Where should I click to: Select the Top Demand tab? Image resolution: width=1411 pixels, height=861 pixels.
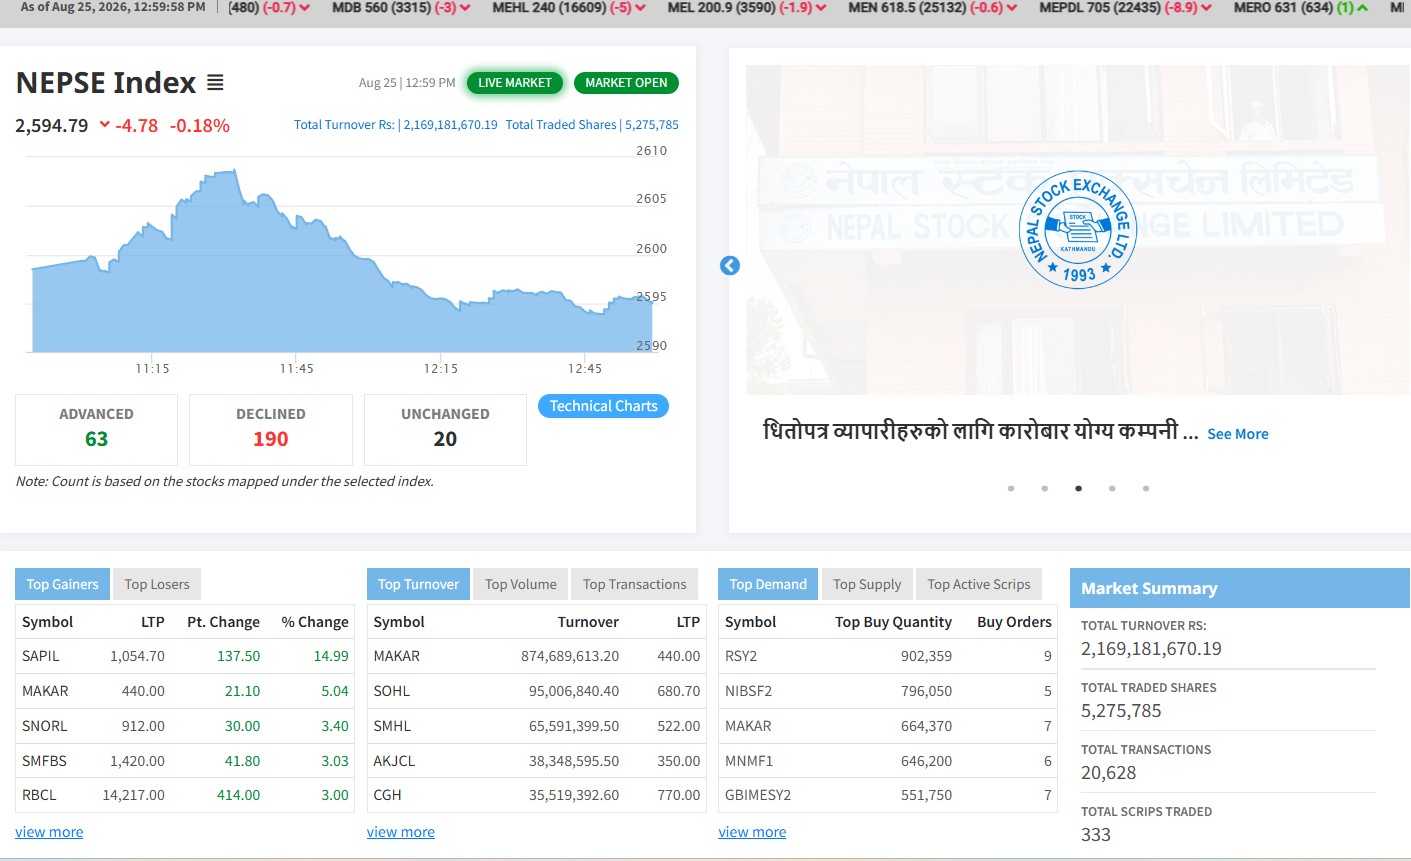pyautogui.click(x=768, y=584)
